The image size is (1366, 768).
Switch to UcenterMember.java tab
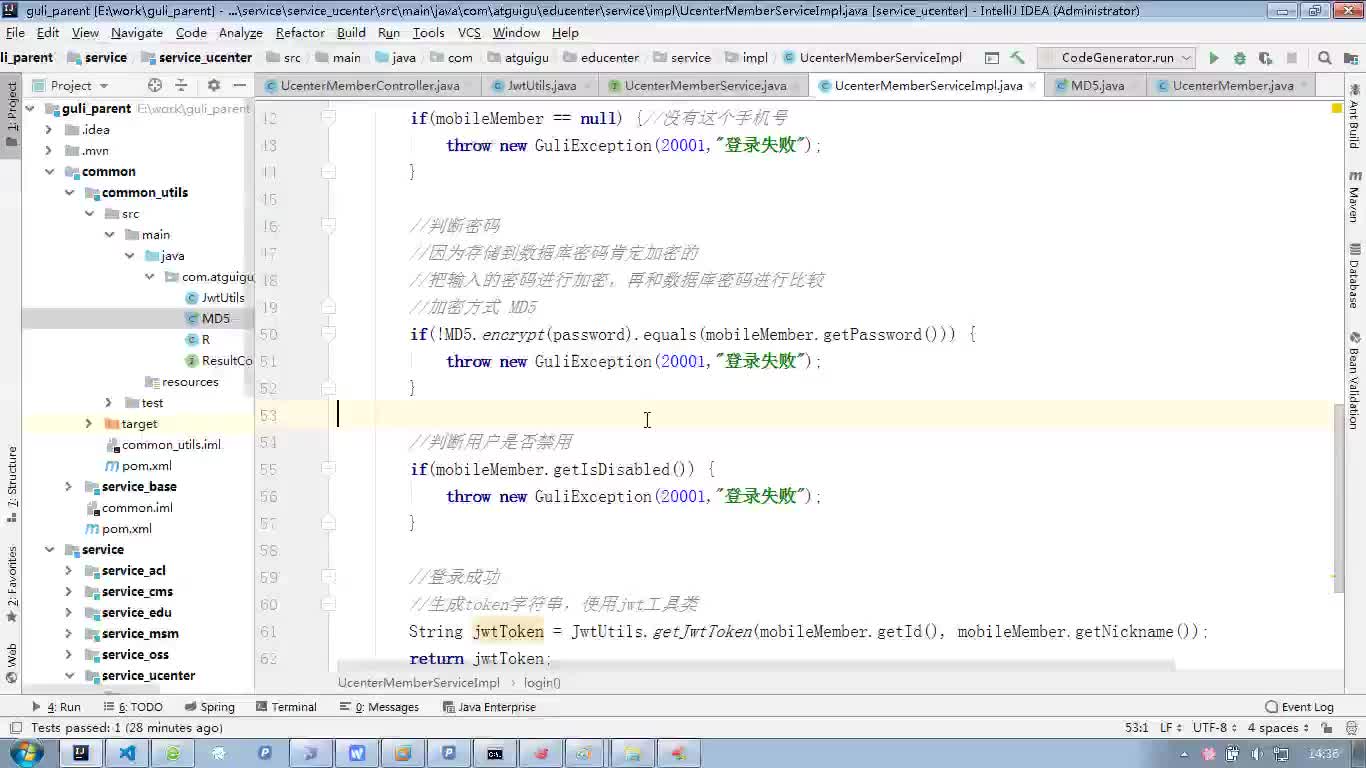[x=1232, y=86]
